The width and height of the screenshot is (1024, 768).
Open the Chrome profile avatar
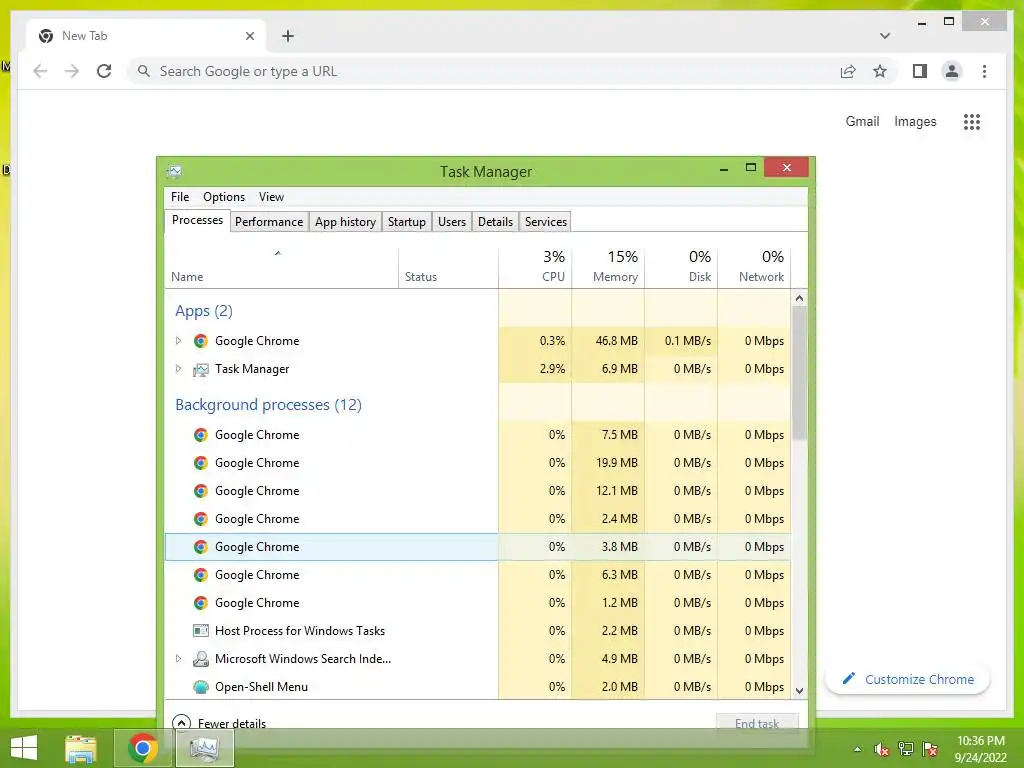tap(952, 71)
